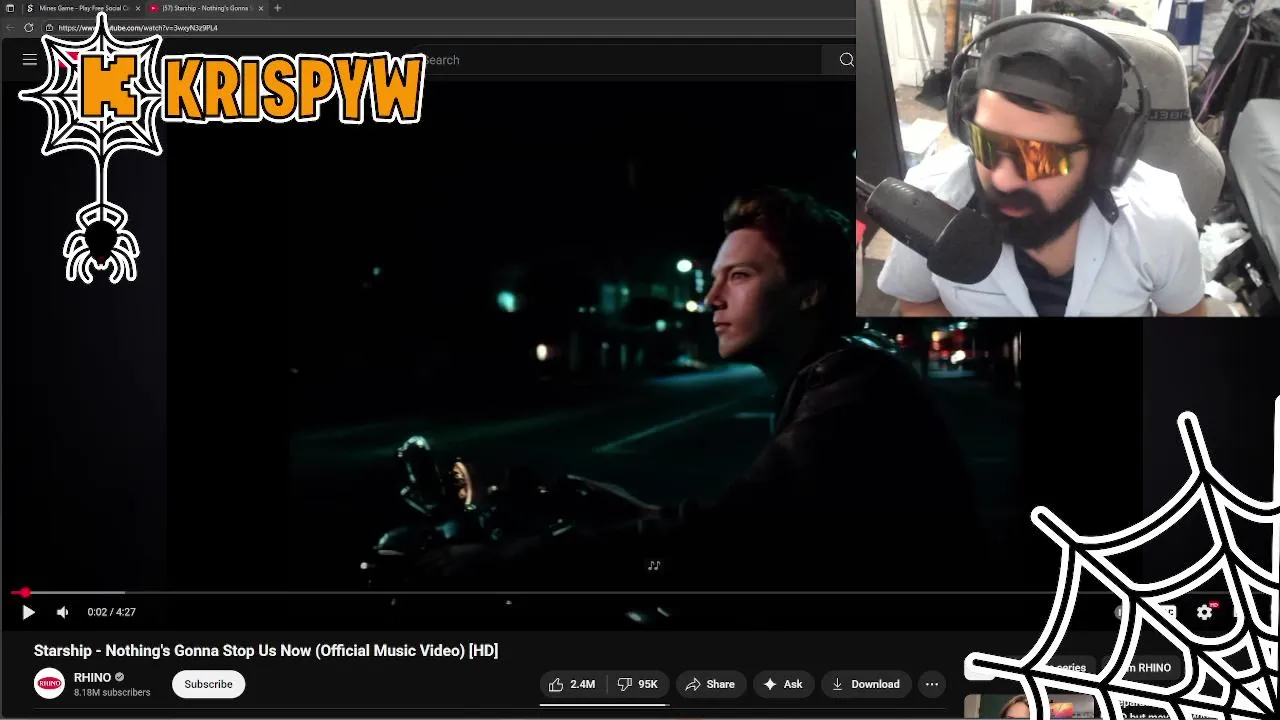Click the 8.18M subscribers text

coord(112,693)
